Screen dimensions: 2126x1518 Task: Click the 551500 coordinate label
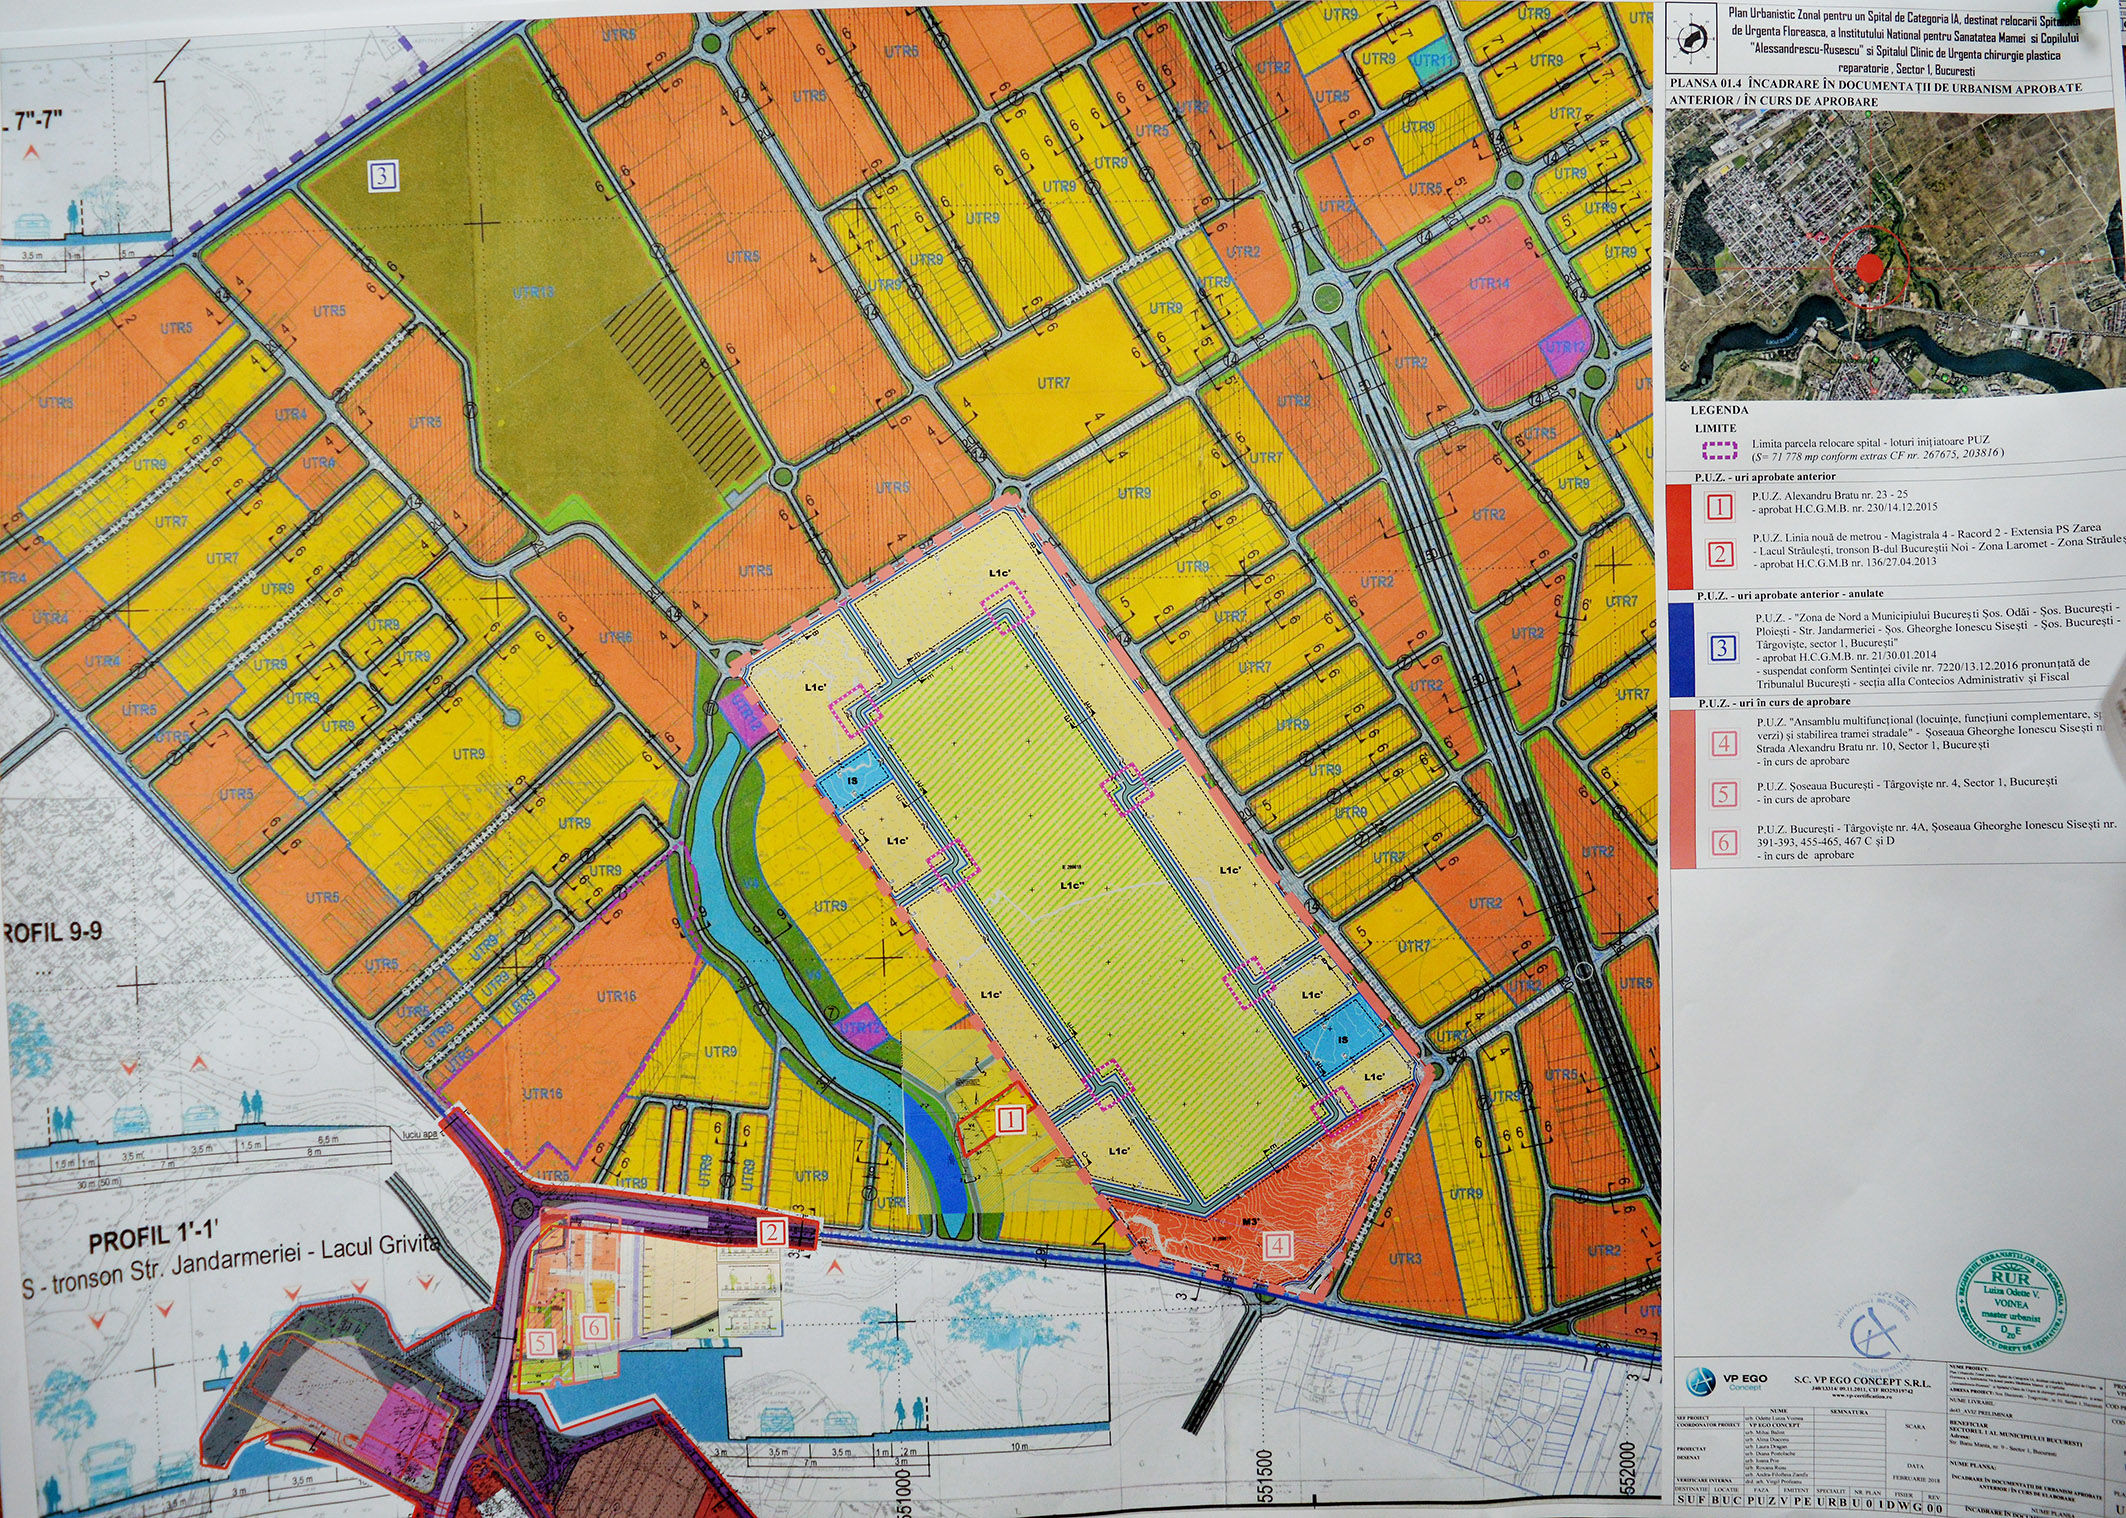(1263, 1476)
